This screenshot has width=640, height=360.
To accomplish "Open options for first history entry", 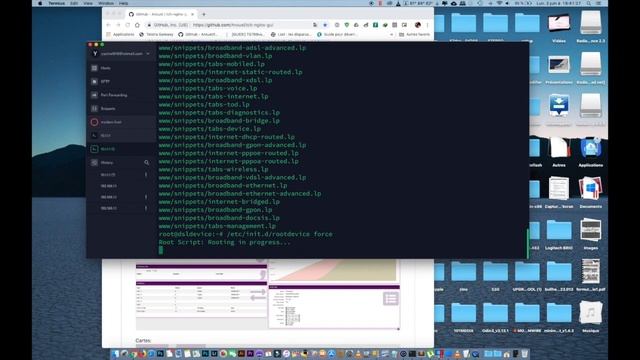I will tap(146, 175).
